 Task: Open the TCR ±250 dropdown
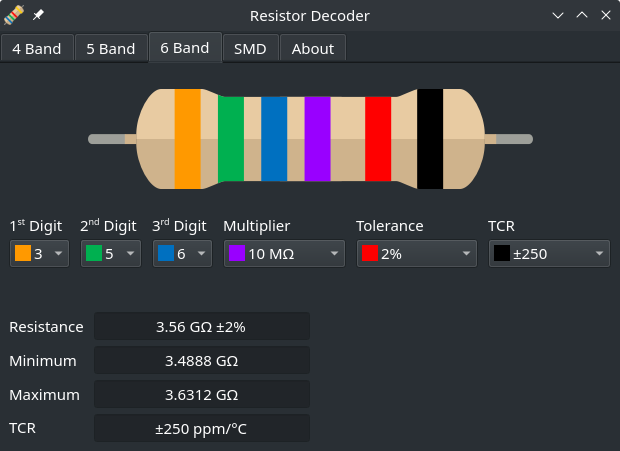click(548, 254)
